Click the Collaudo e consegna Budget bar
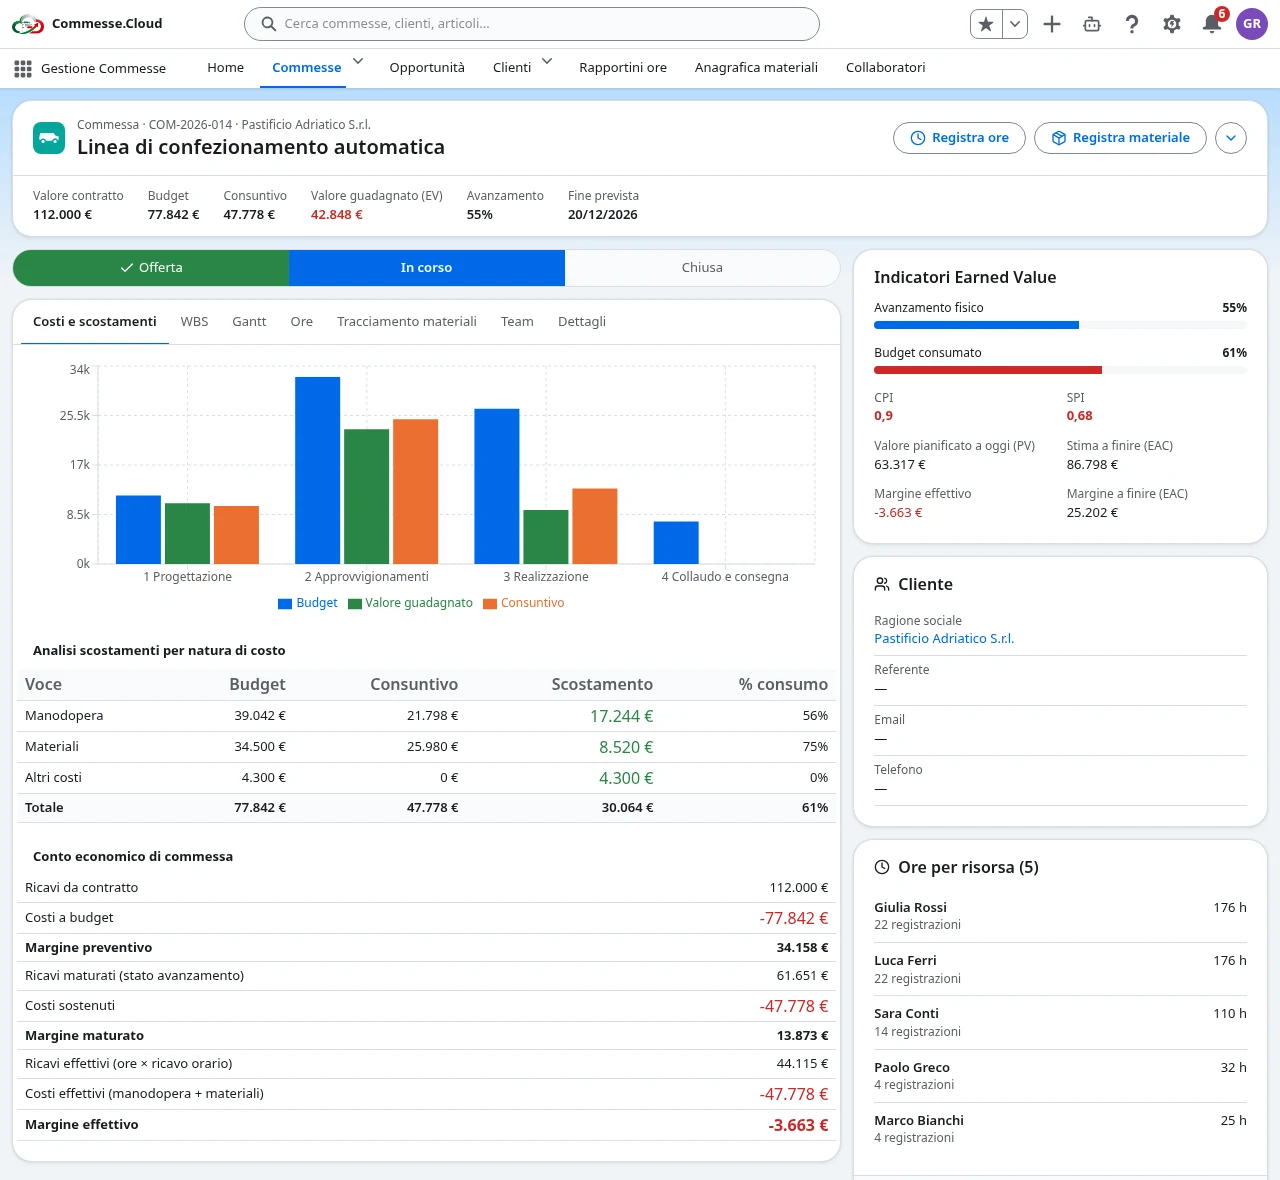 pos(676,543)
